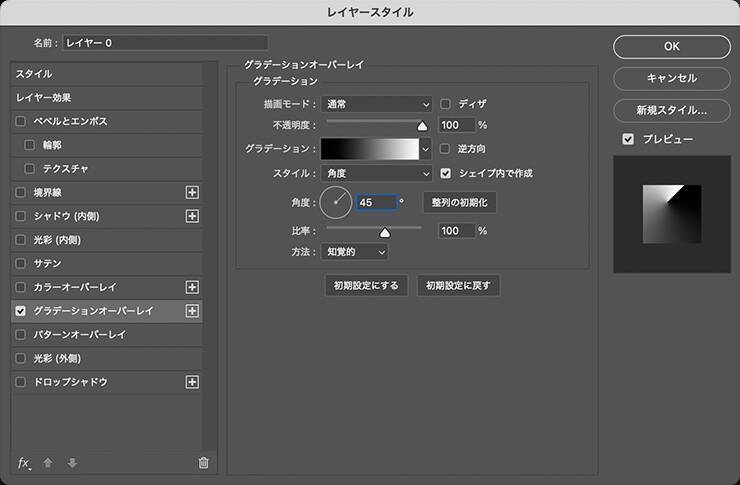Toggle the 逆方向 checkbox
This screenshot has width=740, height=485.
click(x=446, y=148)
